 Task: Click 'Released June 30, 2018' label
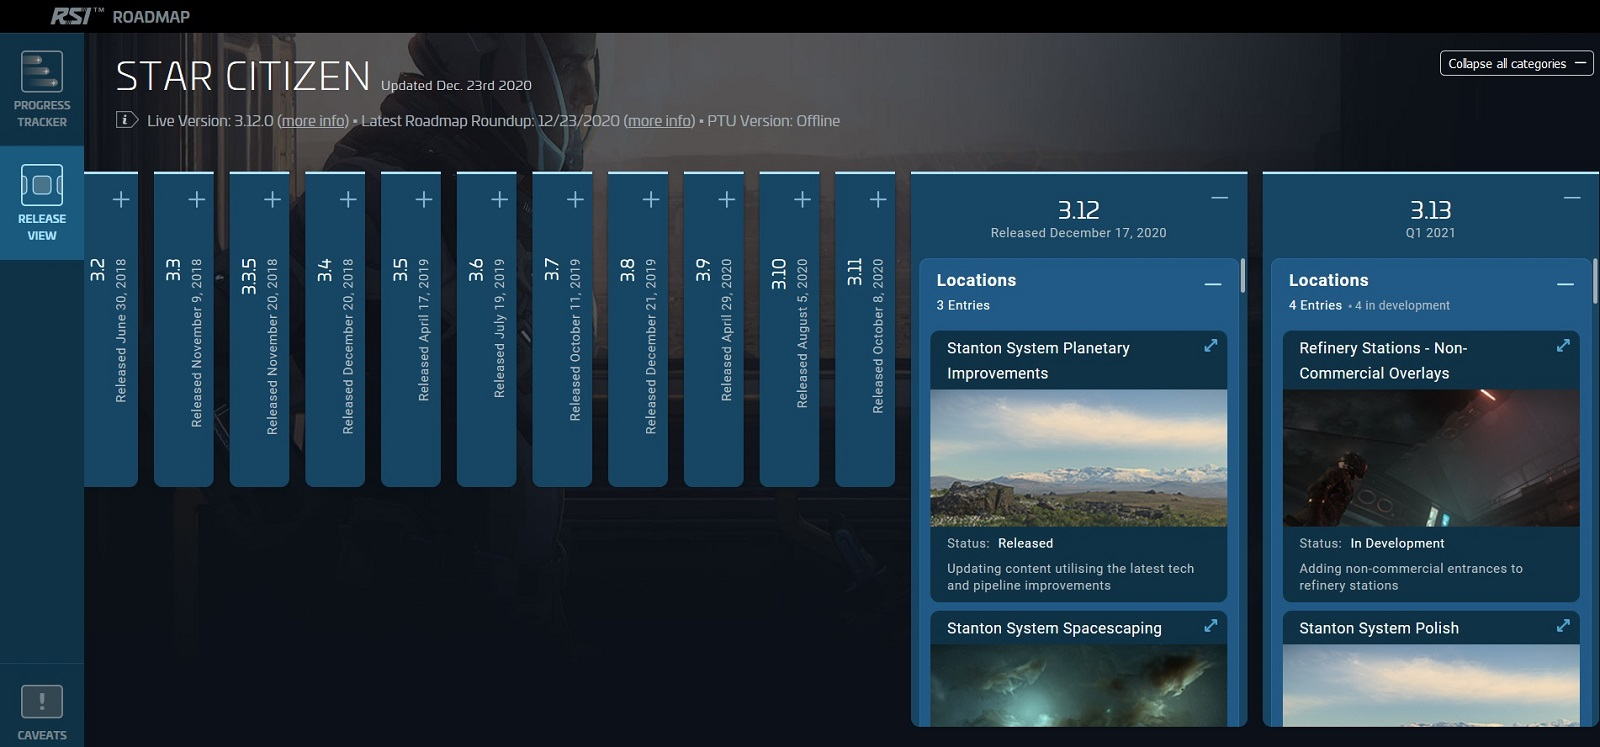click(121, 330)
